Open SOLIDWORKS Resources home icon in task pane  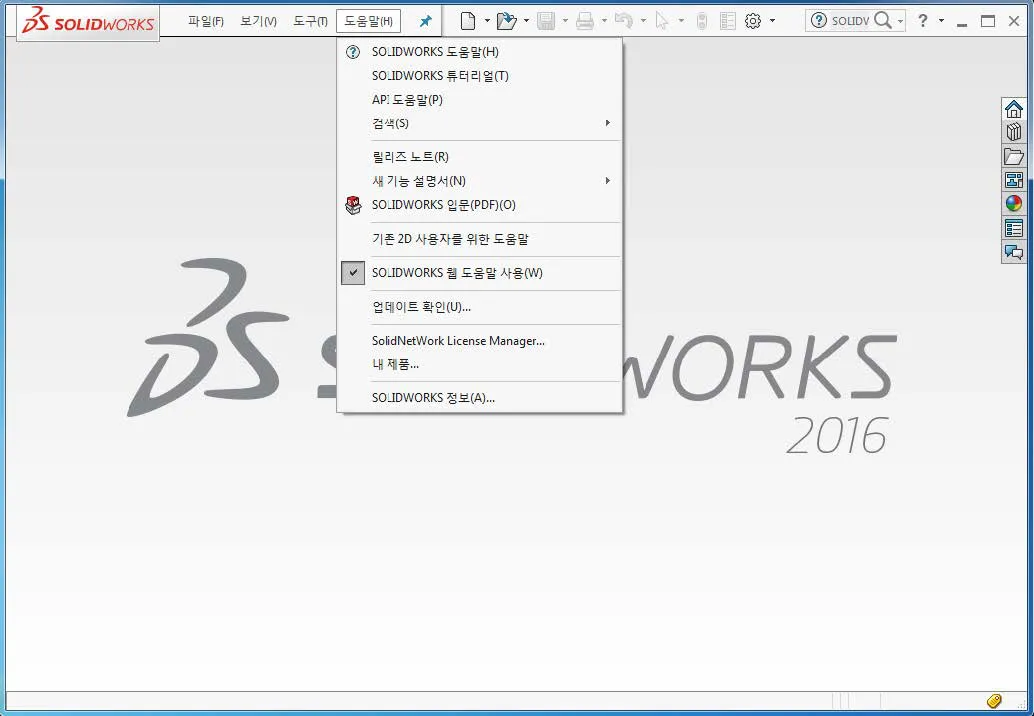1014,108
